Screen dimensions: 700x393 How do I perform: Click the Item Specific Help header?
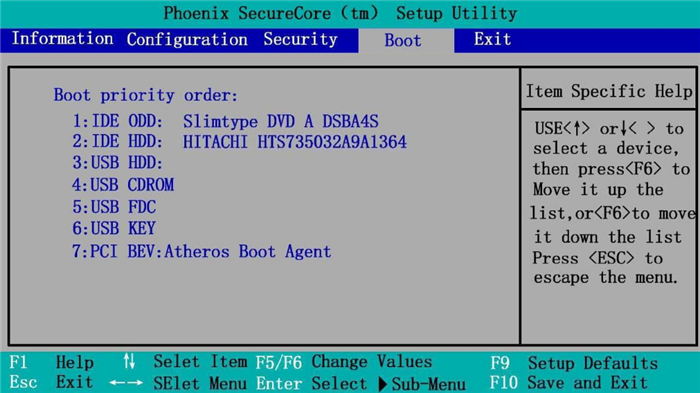point(609,91)
